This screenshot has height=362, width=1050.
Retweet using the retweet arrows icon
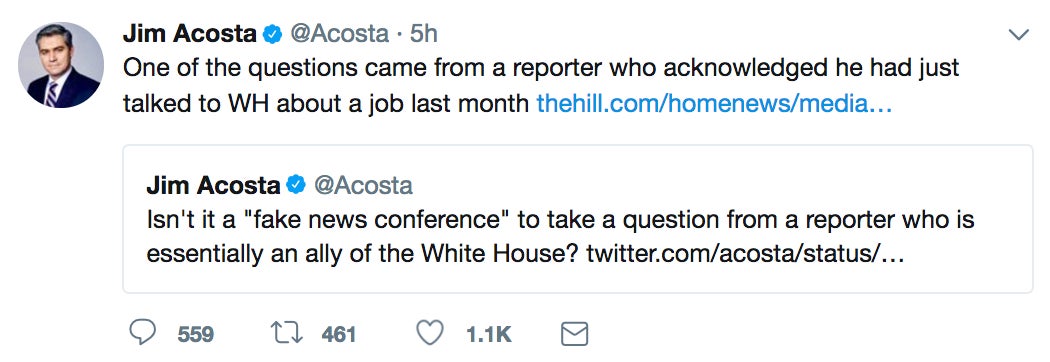(287, 333)
